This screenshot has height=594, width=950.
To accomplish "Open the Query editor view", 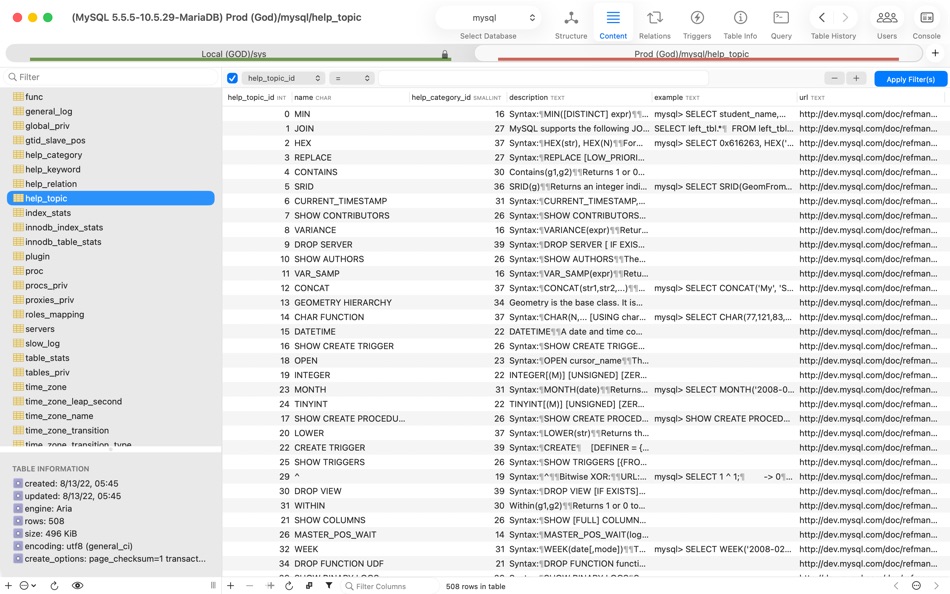I will coord(781,24).
